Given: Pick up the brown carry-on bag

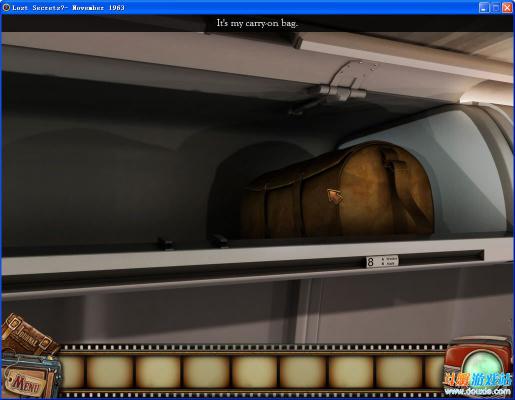Looking at the screenshot, I should (337, 191).
